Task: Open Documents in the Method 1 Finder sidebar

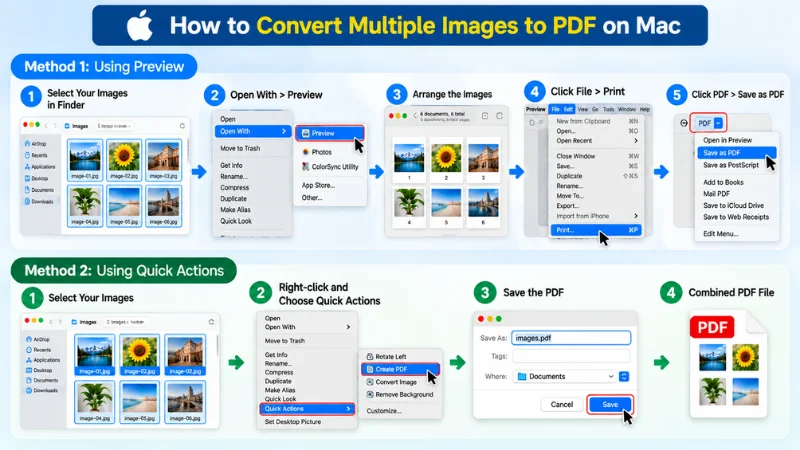Action: [x=39, y=190]
